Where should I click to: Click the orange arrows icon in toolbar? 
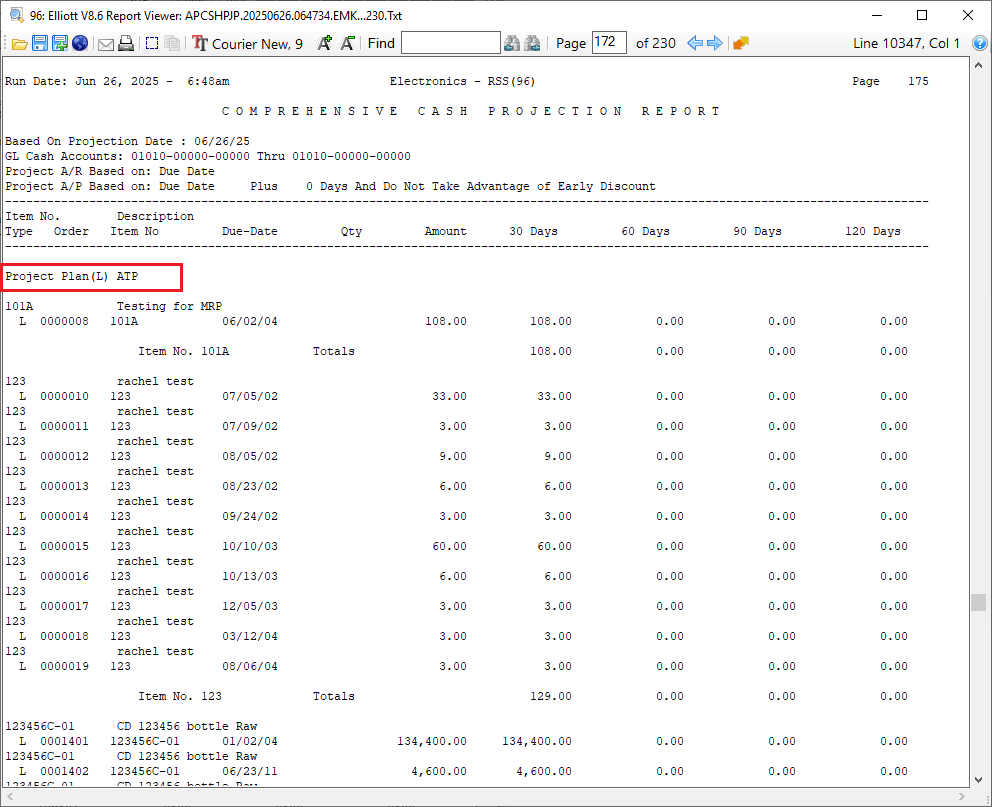[x=741, y=43]
